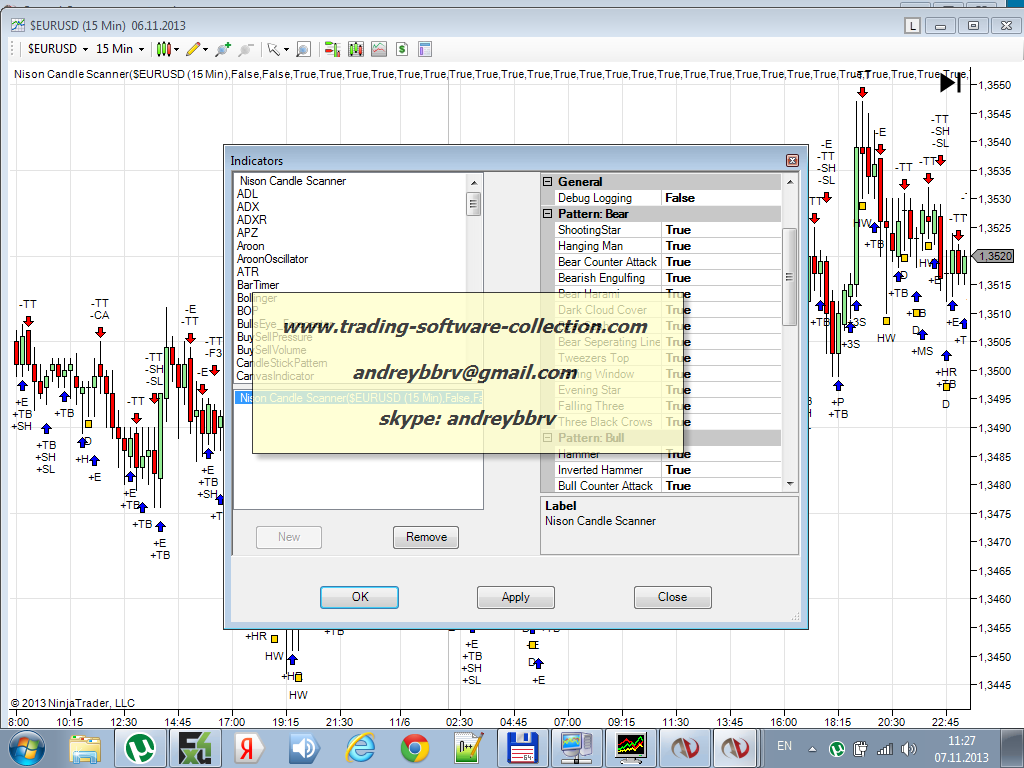Toggle Debug Logging False value
Screen dimensions: 1024x768
(x=720, y=198)
